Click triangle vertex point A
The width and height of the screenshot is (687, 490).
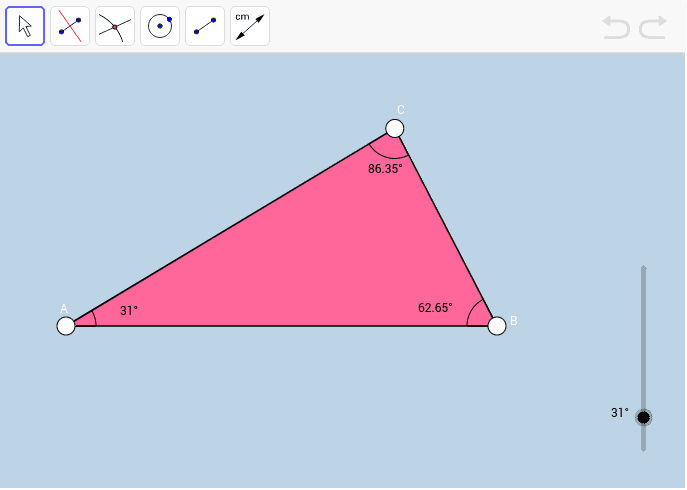tap(66, 326)
